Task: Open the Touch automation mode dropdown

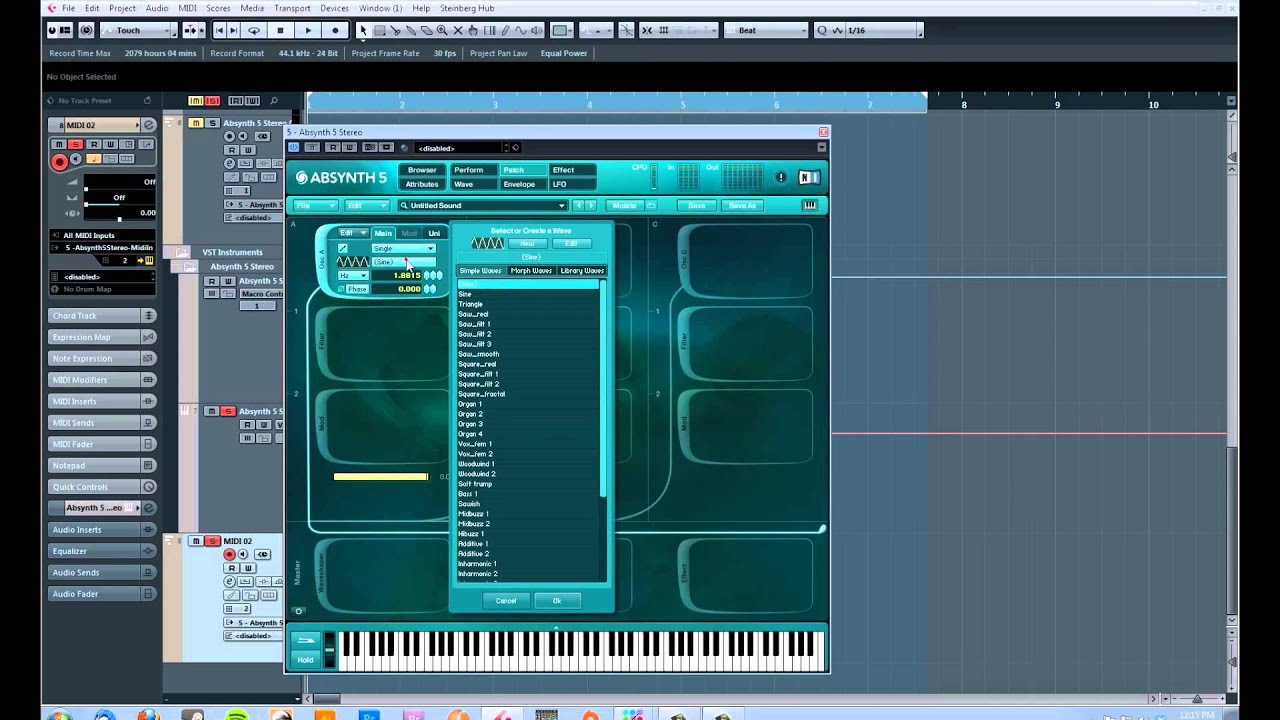Action: [x=140, y=31]
